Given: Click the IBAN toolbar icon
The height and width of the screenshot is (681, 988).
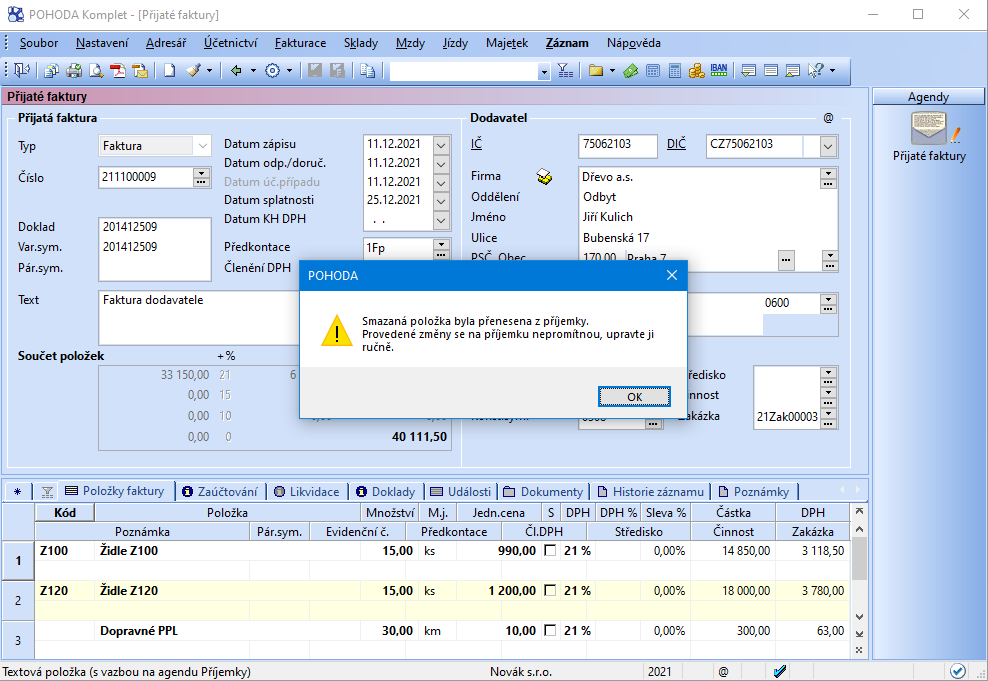Looking at the screenshot, I should click(x=718, y=71).
